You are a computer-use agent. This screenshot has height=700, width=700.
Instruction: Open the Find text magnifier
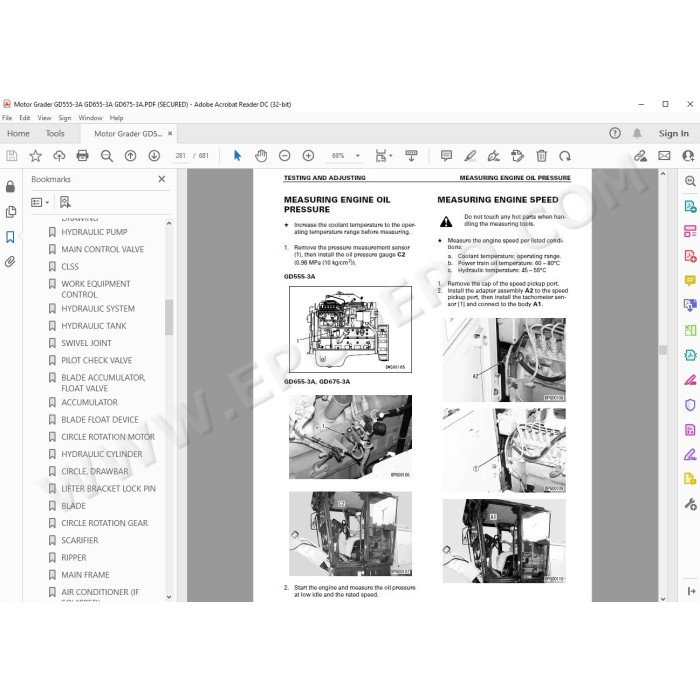[x=107, y=156]
